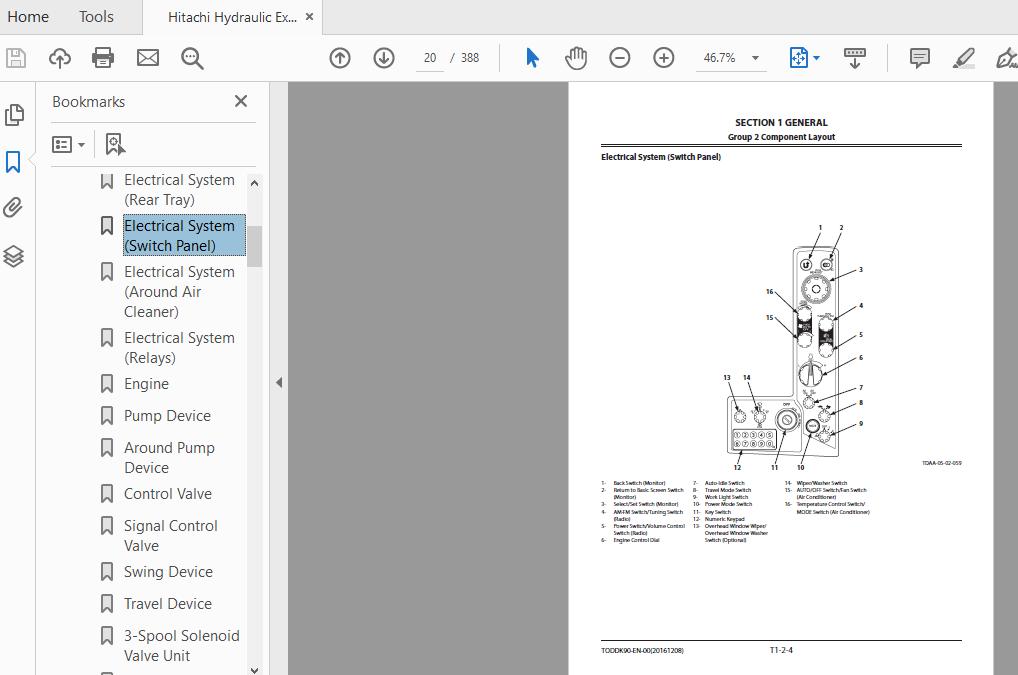This screenshot has height=675, width=1018.
Task: Collapse the navigation pane arrow
Action: coord(279,382)
